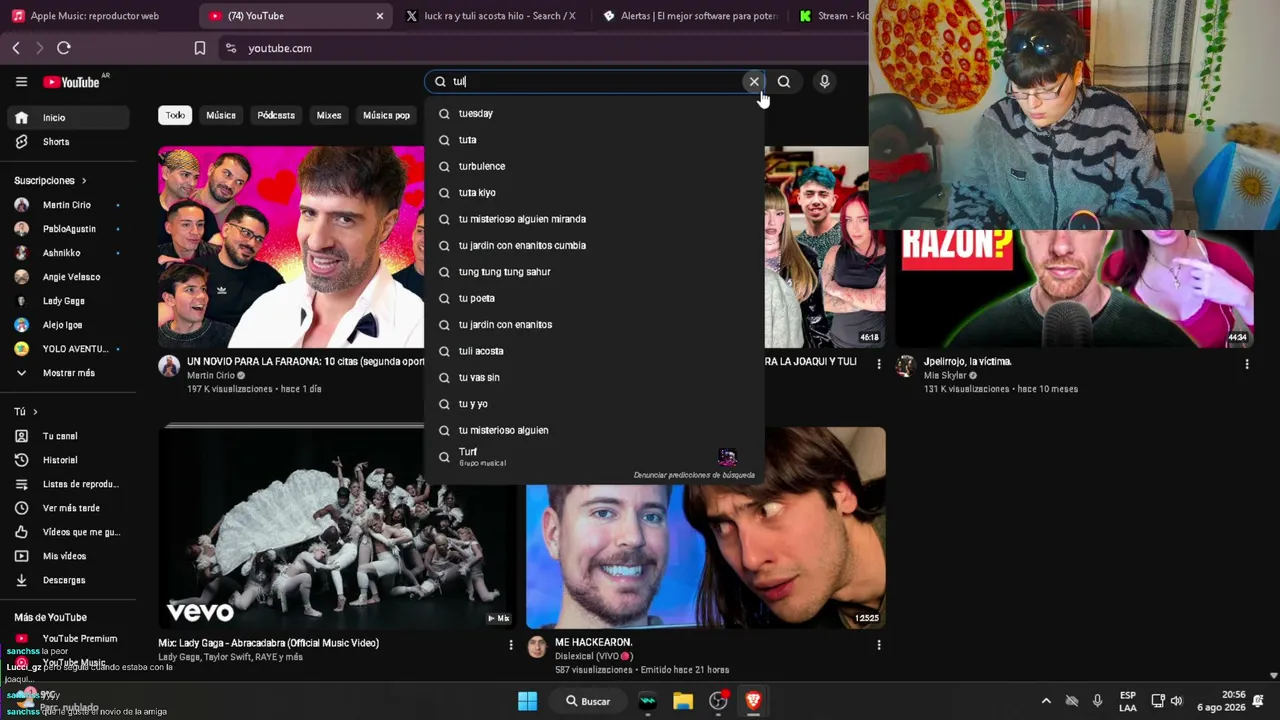
Task: Start voice search with the microphone button
Action: pyautogui.click(x=824, y=82)
